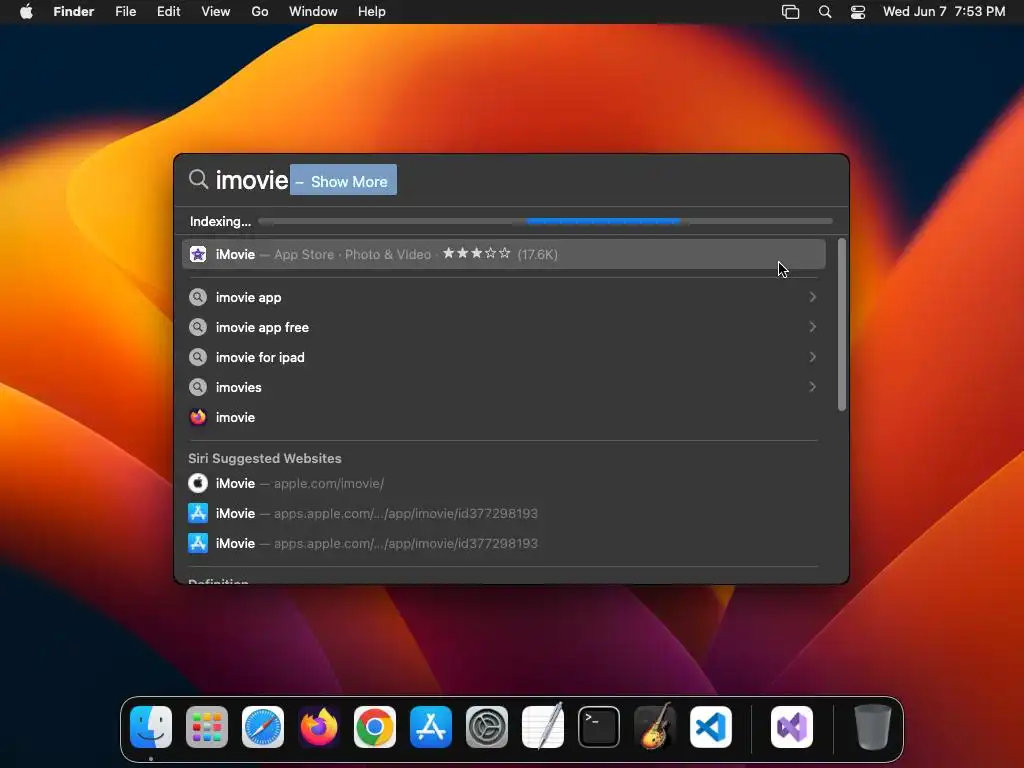Open the Finder menu
The height and width of the screenshot is (768, 1024).
74,12
